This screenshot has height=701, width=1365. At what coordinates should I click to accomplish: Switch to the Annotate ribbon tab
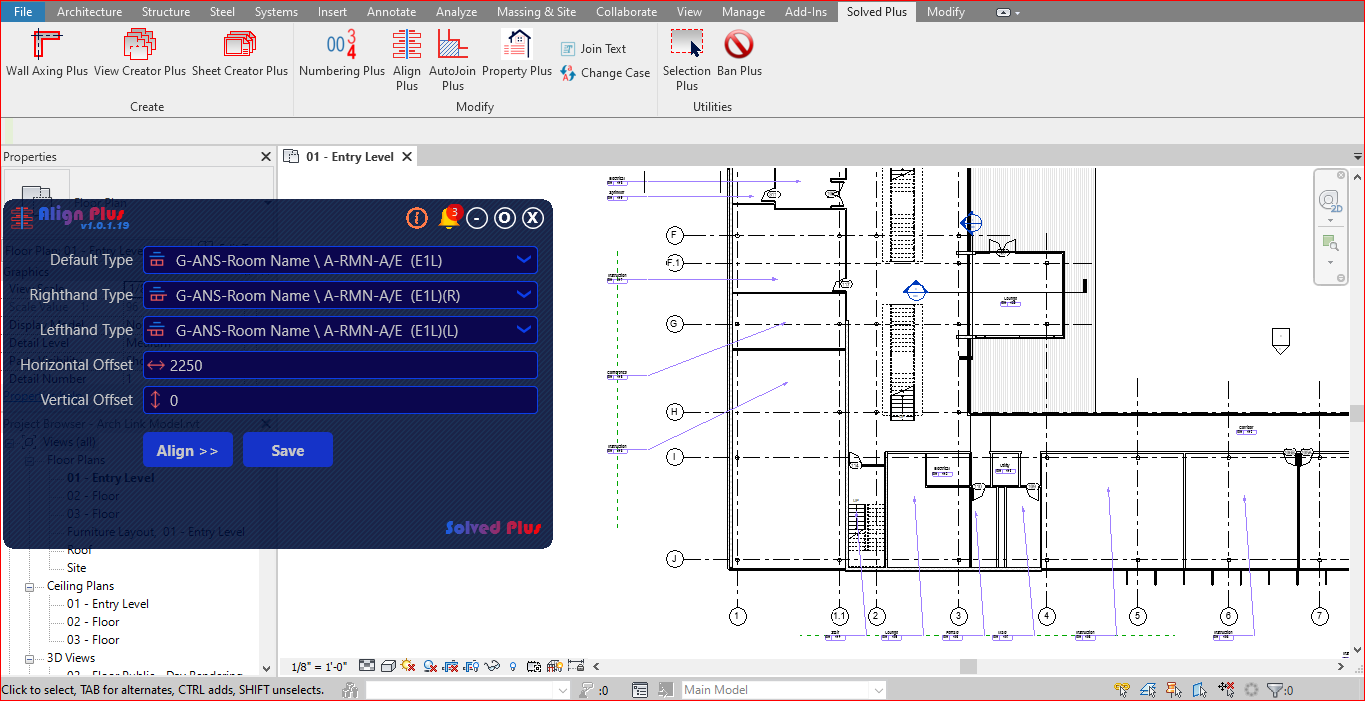(x=391, y=12)
